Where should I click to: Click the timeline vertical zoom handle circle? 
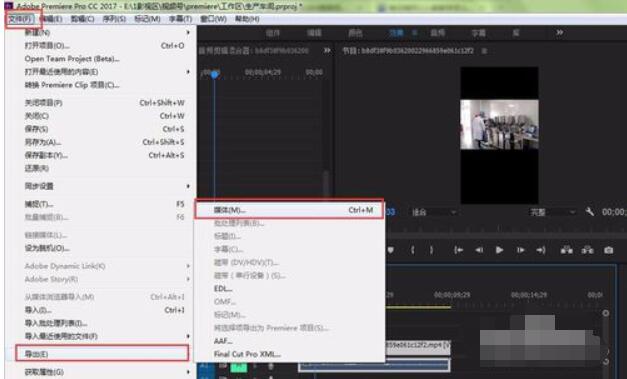pyautogui.click(x=606, y=313)
